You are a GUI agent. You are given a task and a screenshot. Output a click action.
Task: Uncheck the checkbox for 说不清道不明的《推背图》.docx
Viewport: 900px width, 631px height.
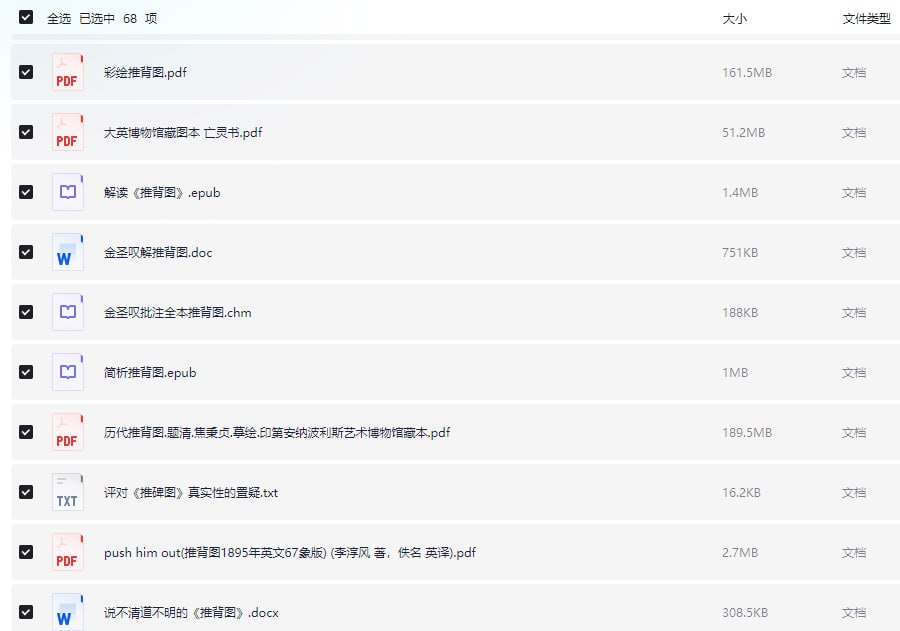pos(26,612)
